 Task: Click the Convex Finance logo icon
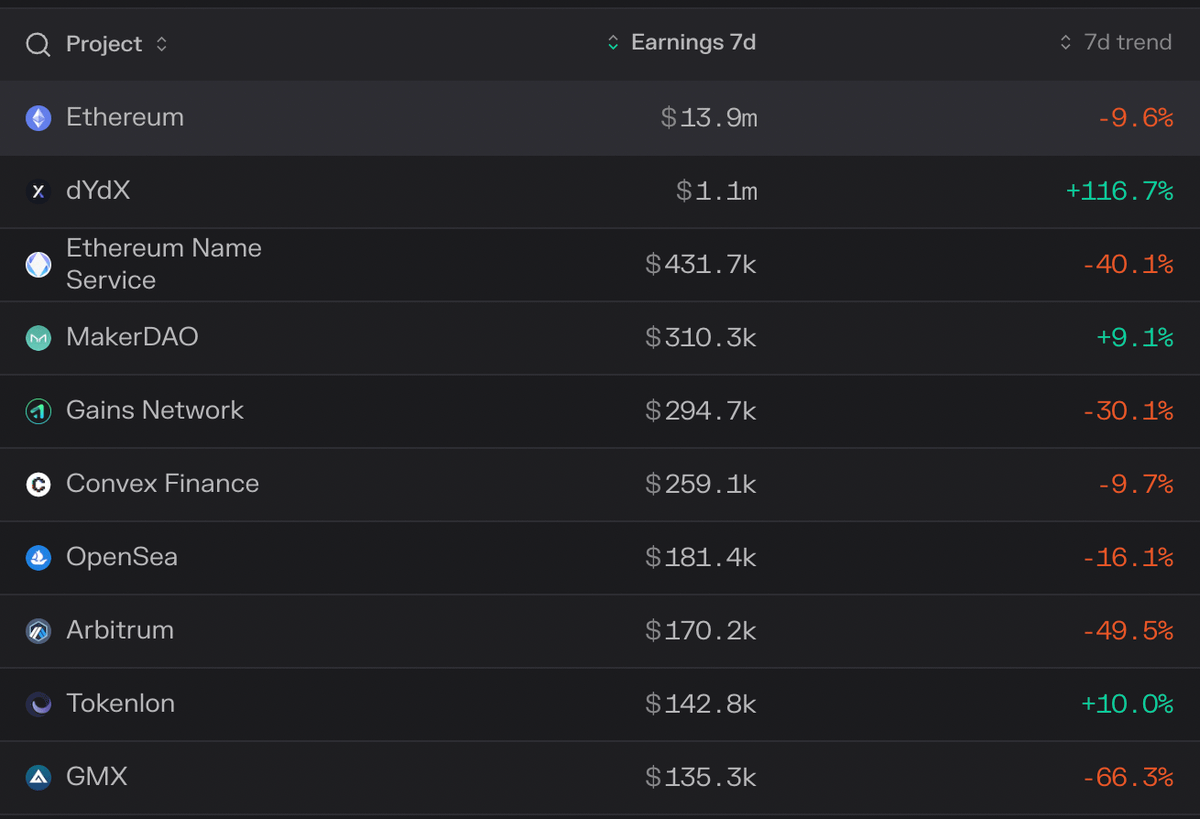pos(38,485)
